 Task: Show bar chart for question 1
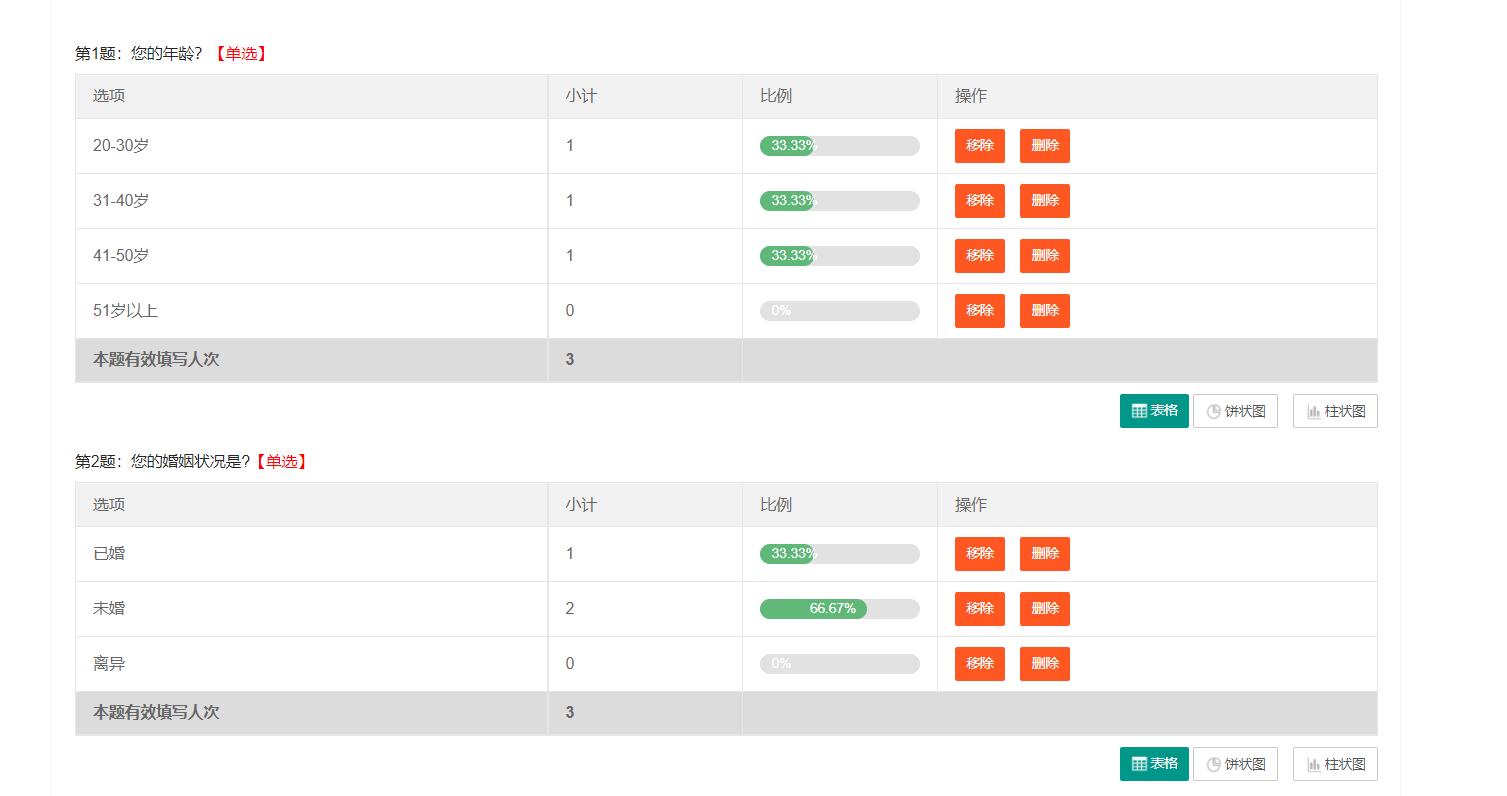[1335, 411]
